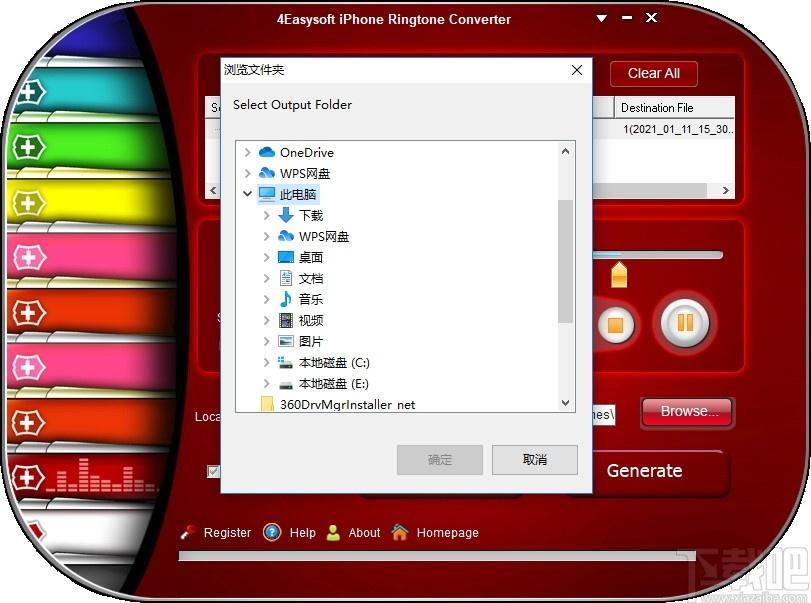Click the playback progress bar

pyautogui.click(x=657, y=254)
